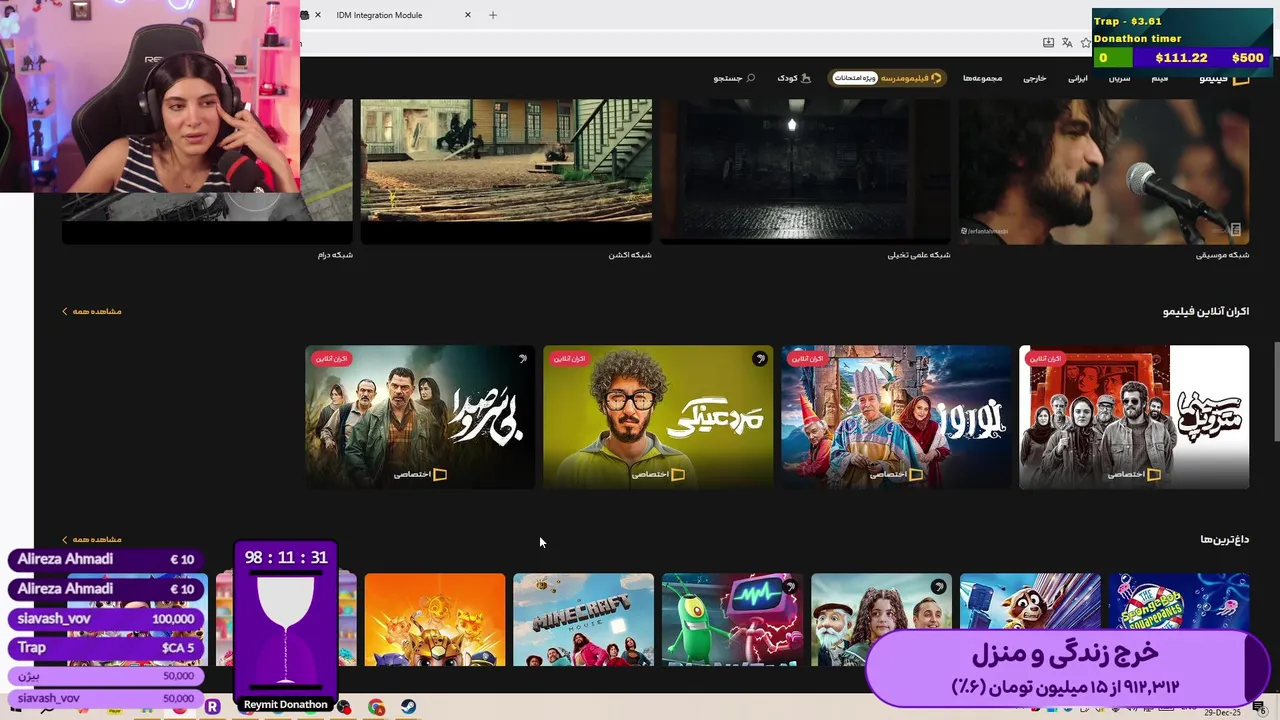1280x720 pixels.
Task: Click the translate page icon
Action: (1067, 43)
